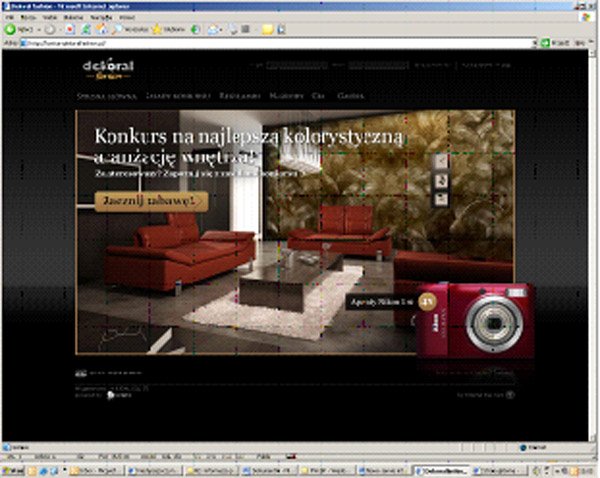
Task: Click the History icon in toolbar
Action: (x=195, y=29)
